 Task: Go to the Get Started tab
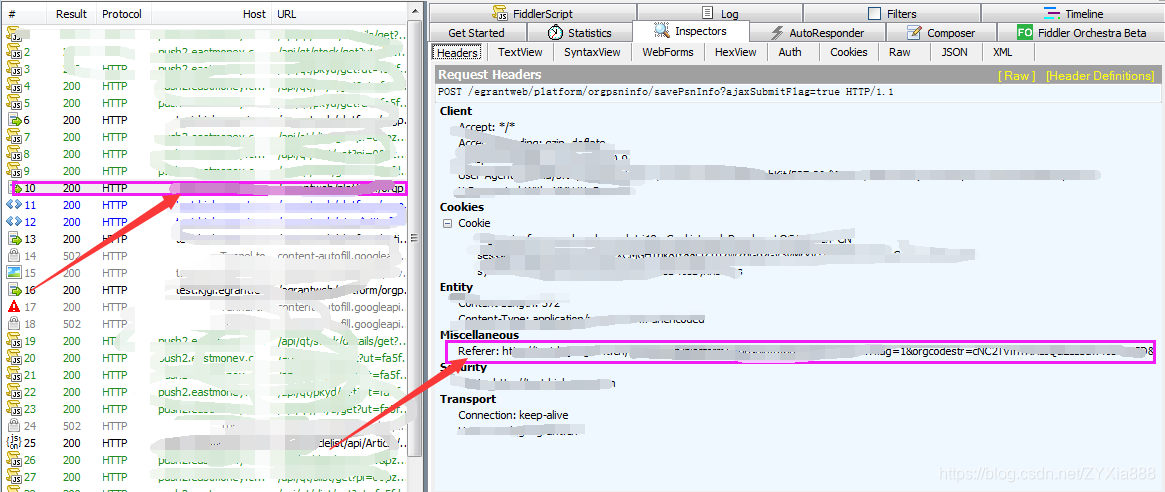click(476, 33)
